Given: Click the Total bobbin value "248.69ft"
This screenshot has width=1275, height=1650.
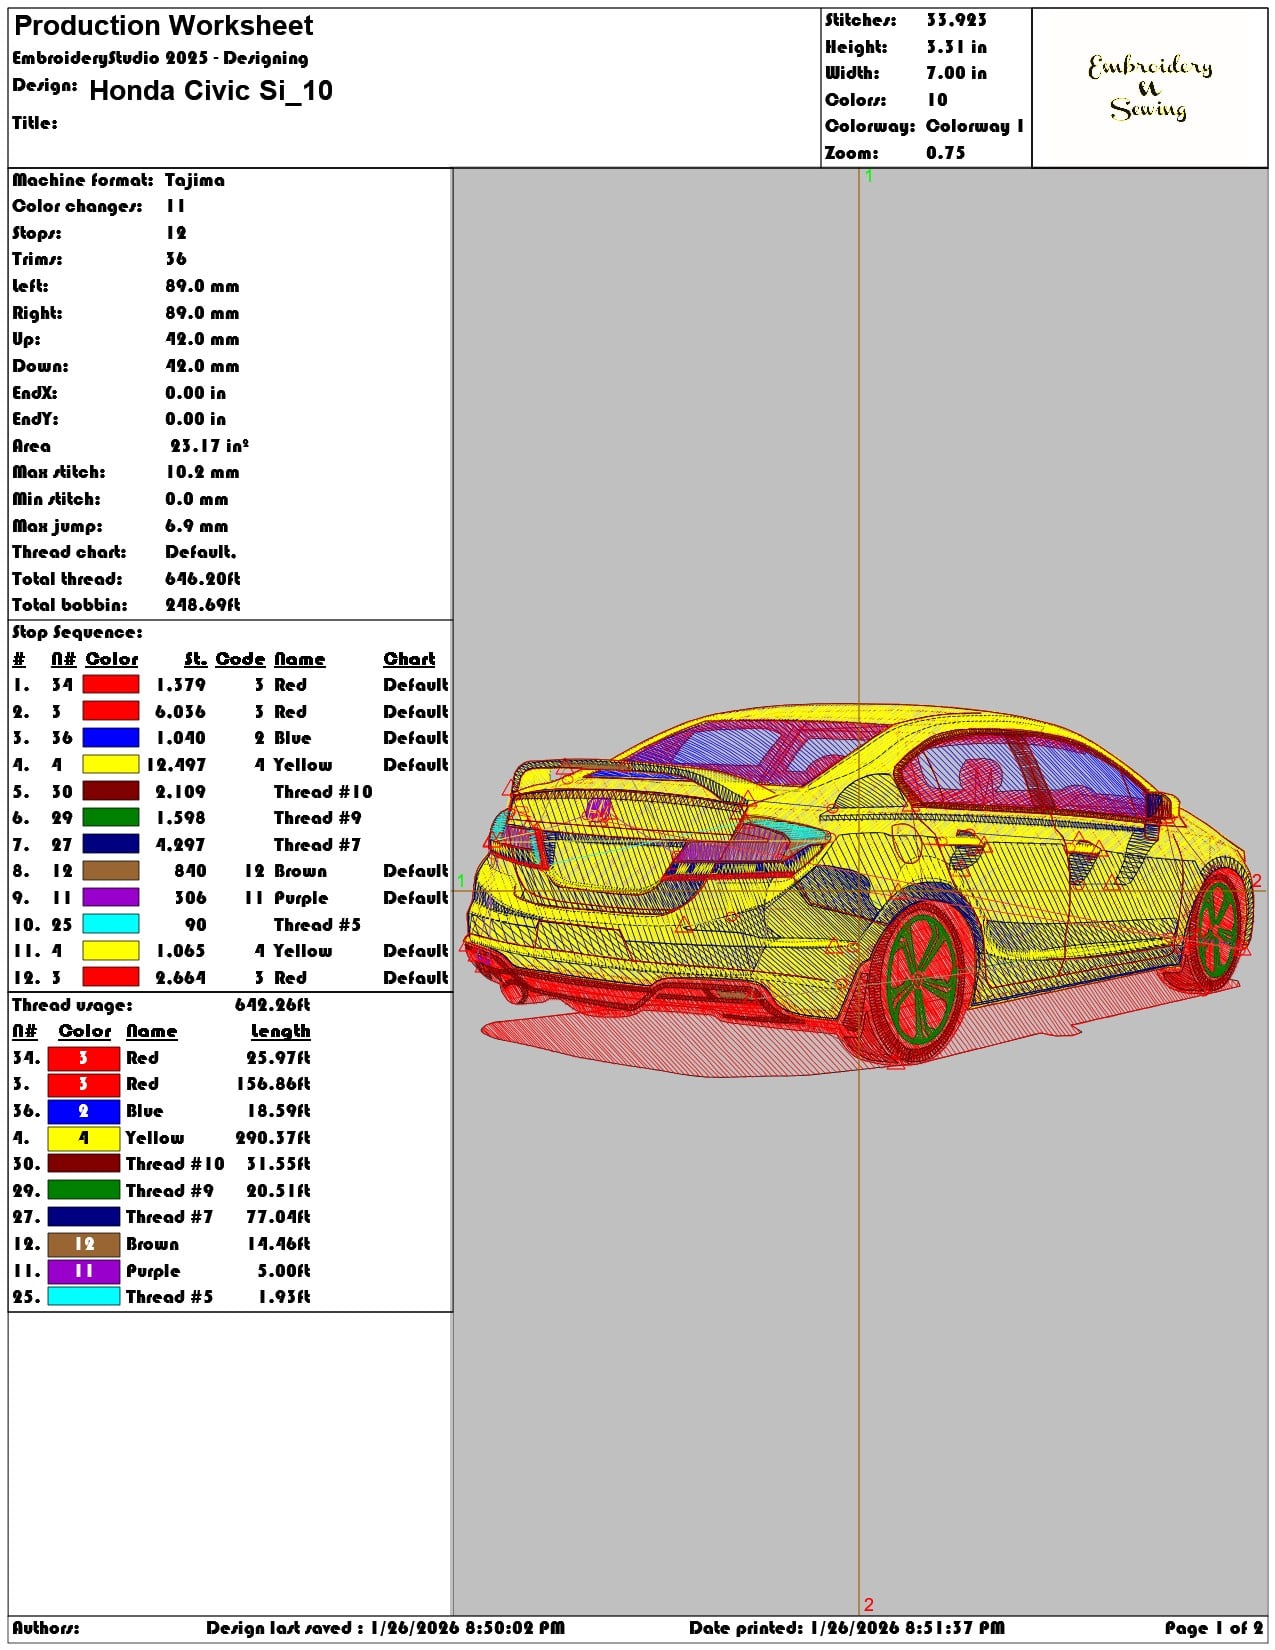Looking at the screenshot, I should click(x=203, y=605).
